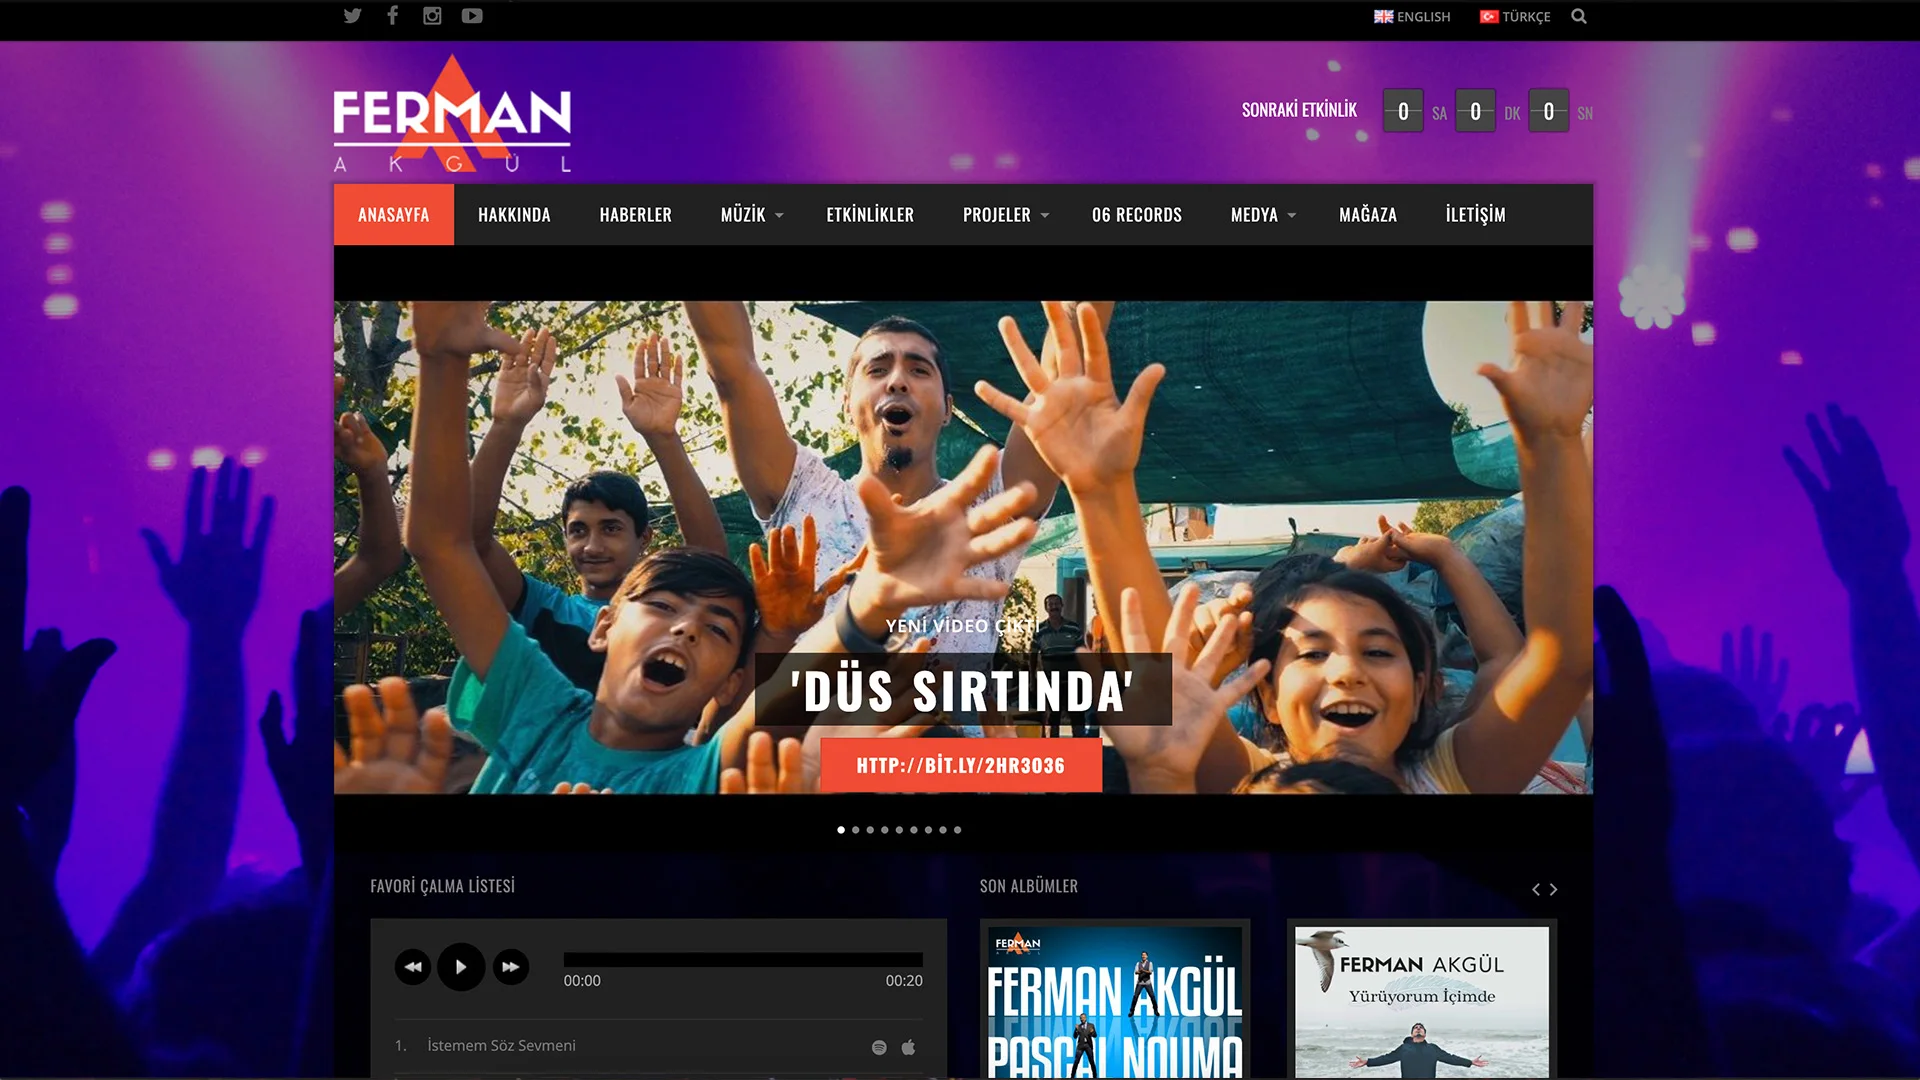Screen dimensions: 1920x1080
Task: Click the 00:00 elapsed time
Action: tap(582, 981)
